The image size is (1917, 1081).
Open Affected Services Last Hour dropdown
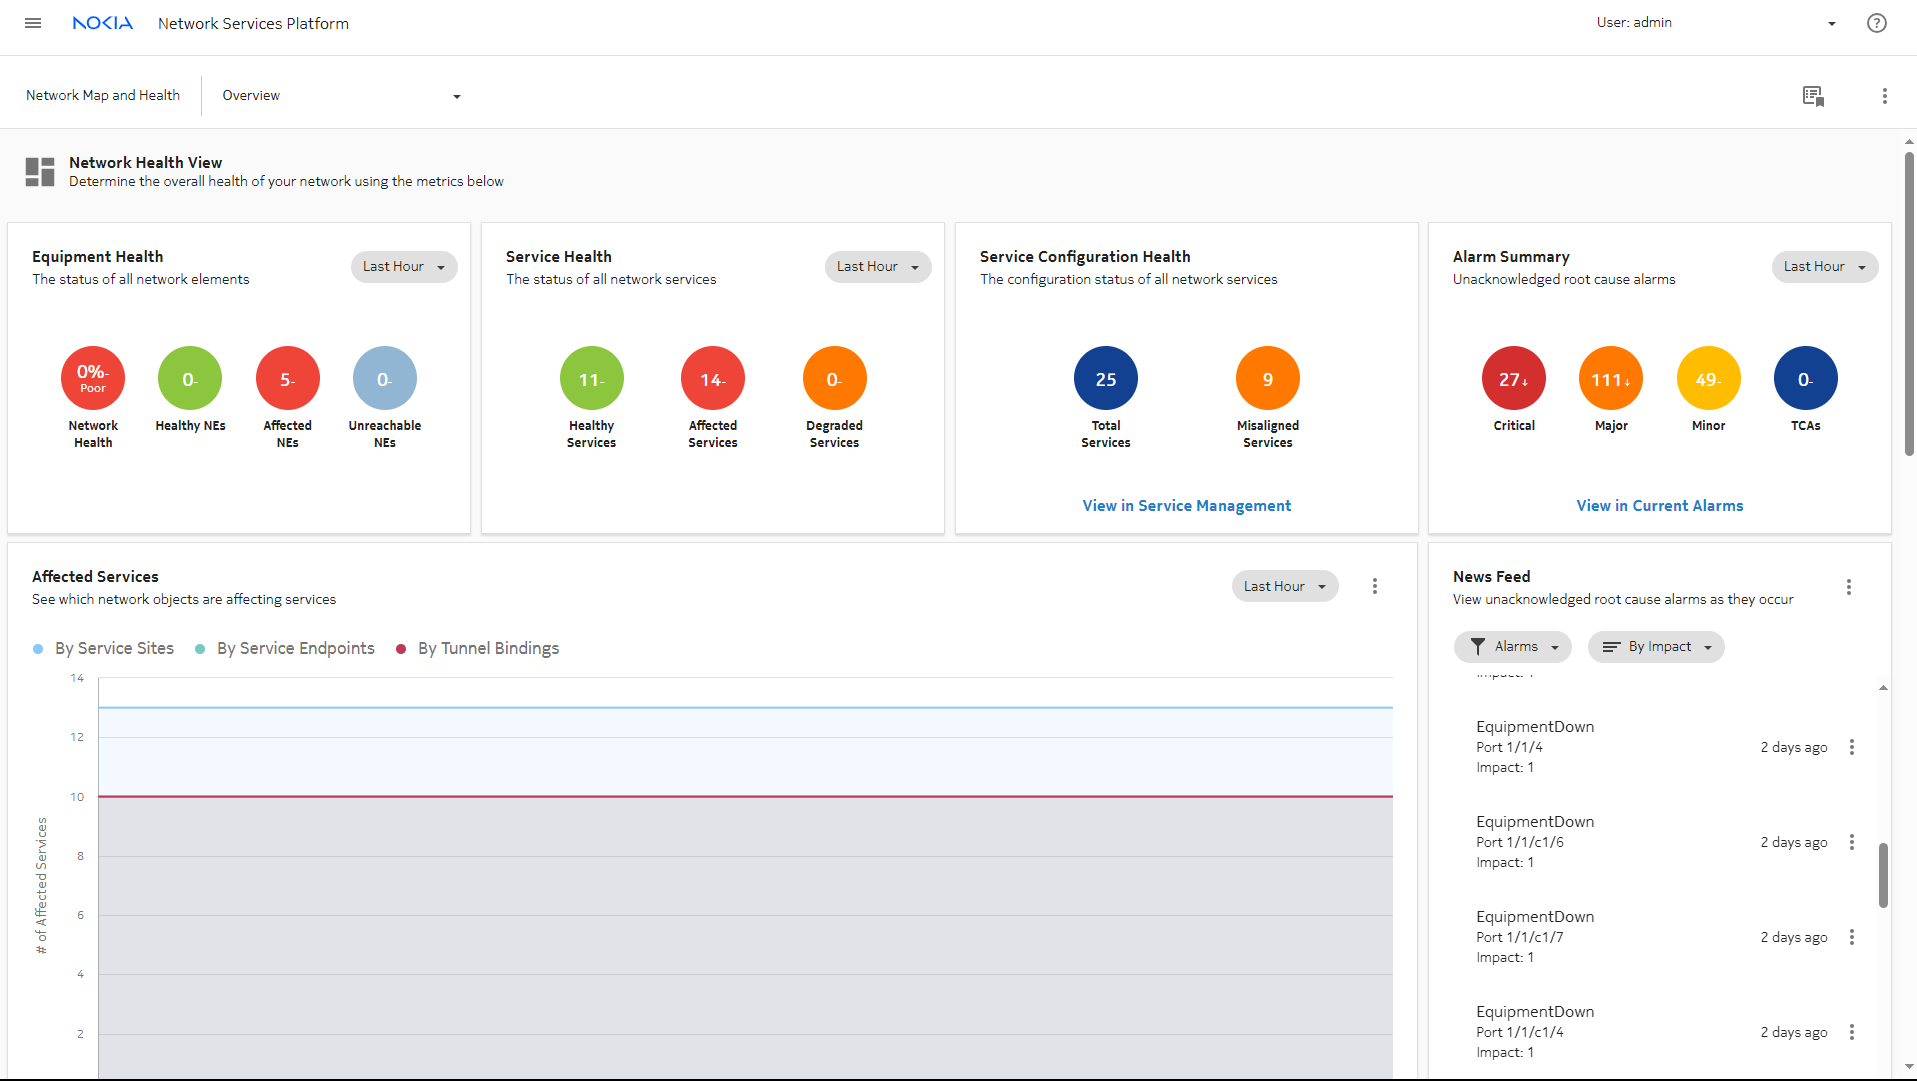click(1285, 587)
